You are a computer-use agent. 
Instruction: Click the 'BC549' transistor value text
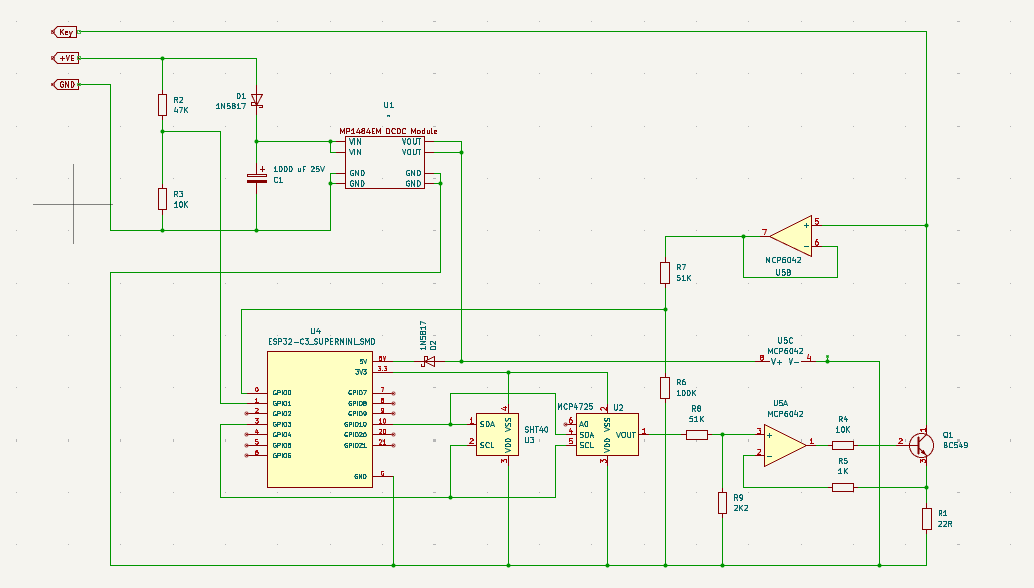(956, 445)
